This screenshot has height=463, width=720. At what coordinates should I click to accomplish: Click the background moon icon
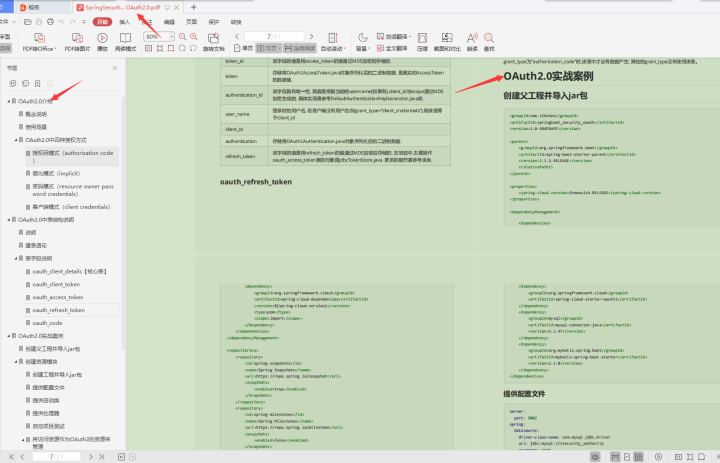[363, 38]
